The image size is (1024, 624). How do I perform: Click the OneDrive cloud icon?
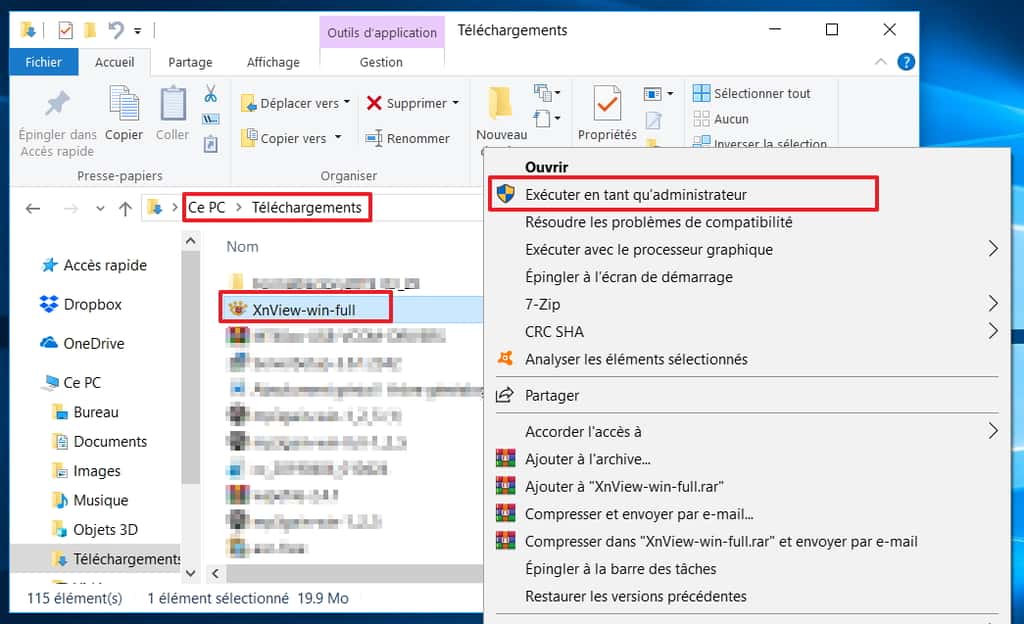(49, 343)
